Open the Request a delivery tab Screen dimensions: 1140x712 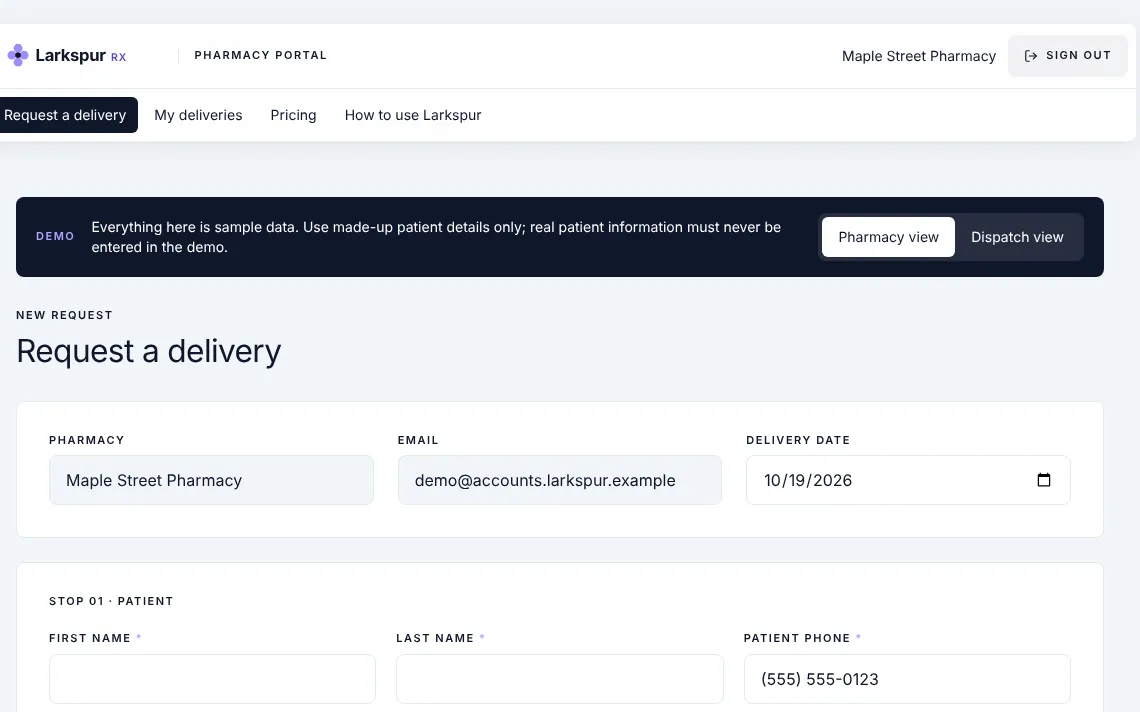(x=67, y=115)
